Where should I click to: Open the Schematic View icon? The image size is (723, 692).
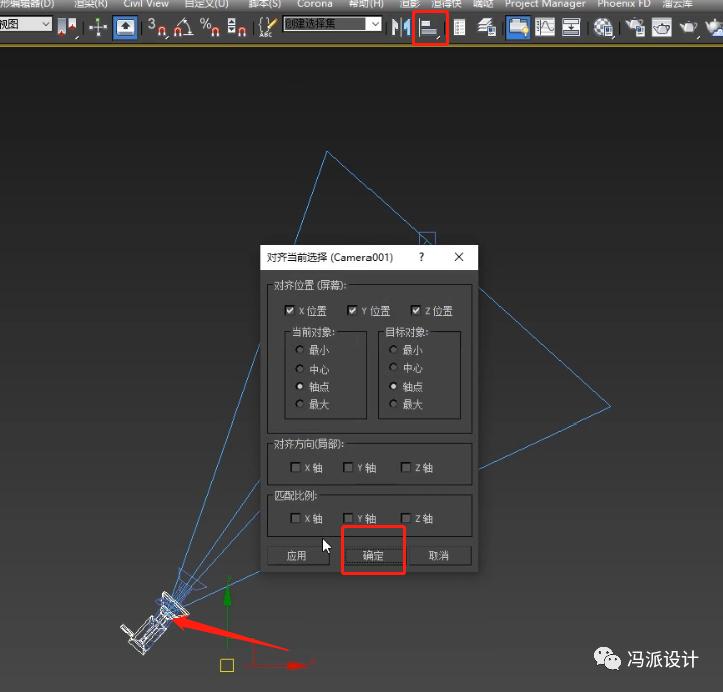click(x=571, y=27)
